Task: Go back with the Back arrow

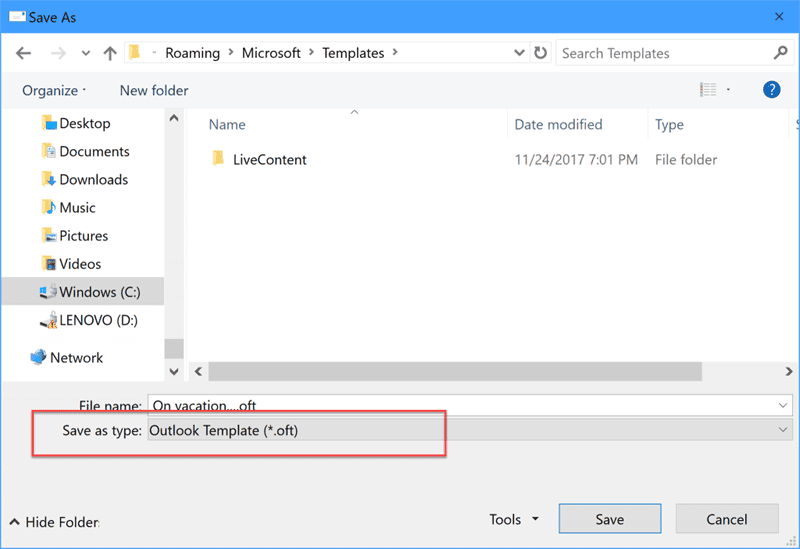Action: coord(23,53)
